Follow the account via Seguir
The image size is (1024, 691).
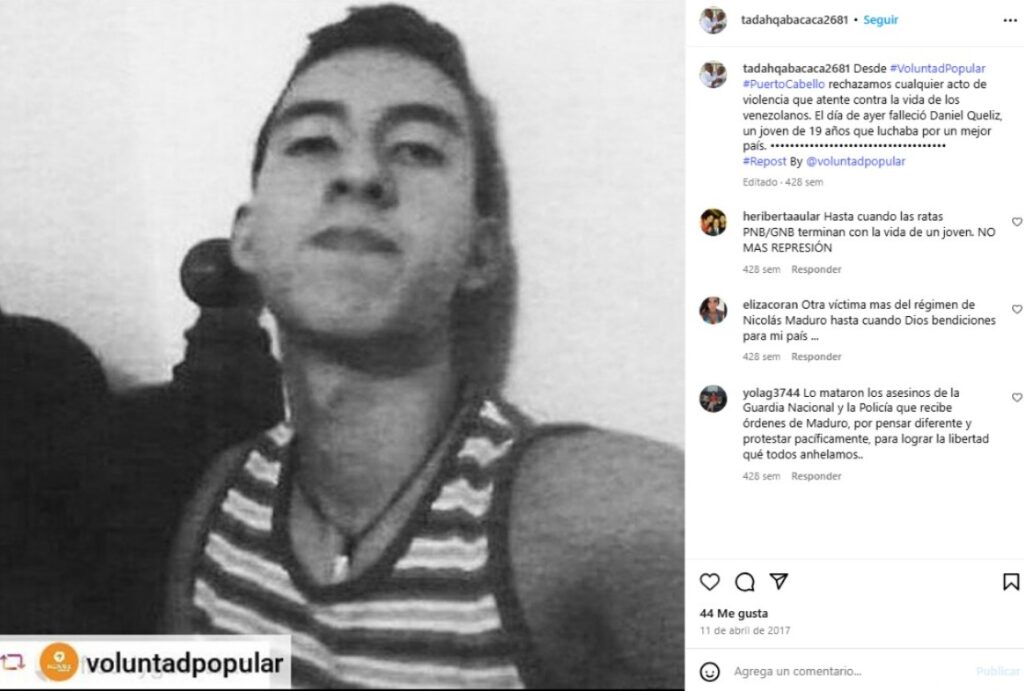point(880,20)
